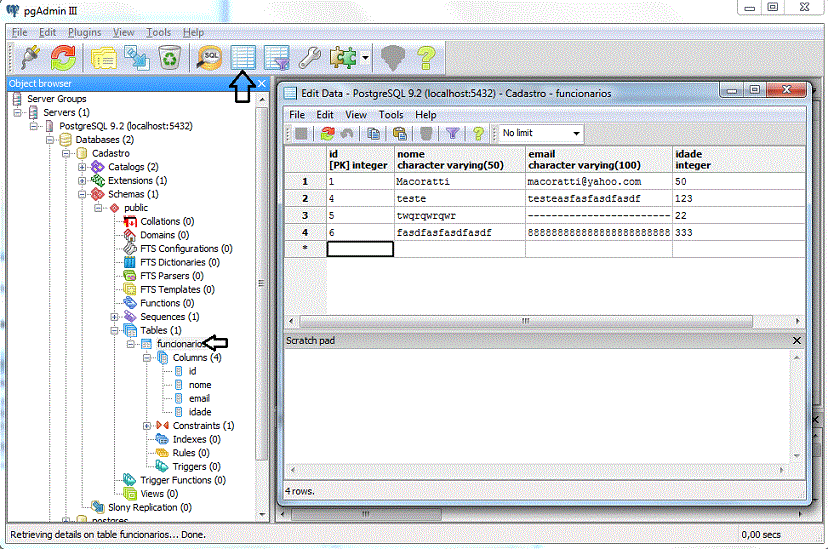Select Slony Replication (0) in tree

point(149,507)
